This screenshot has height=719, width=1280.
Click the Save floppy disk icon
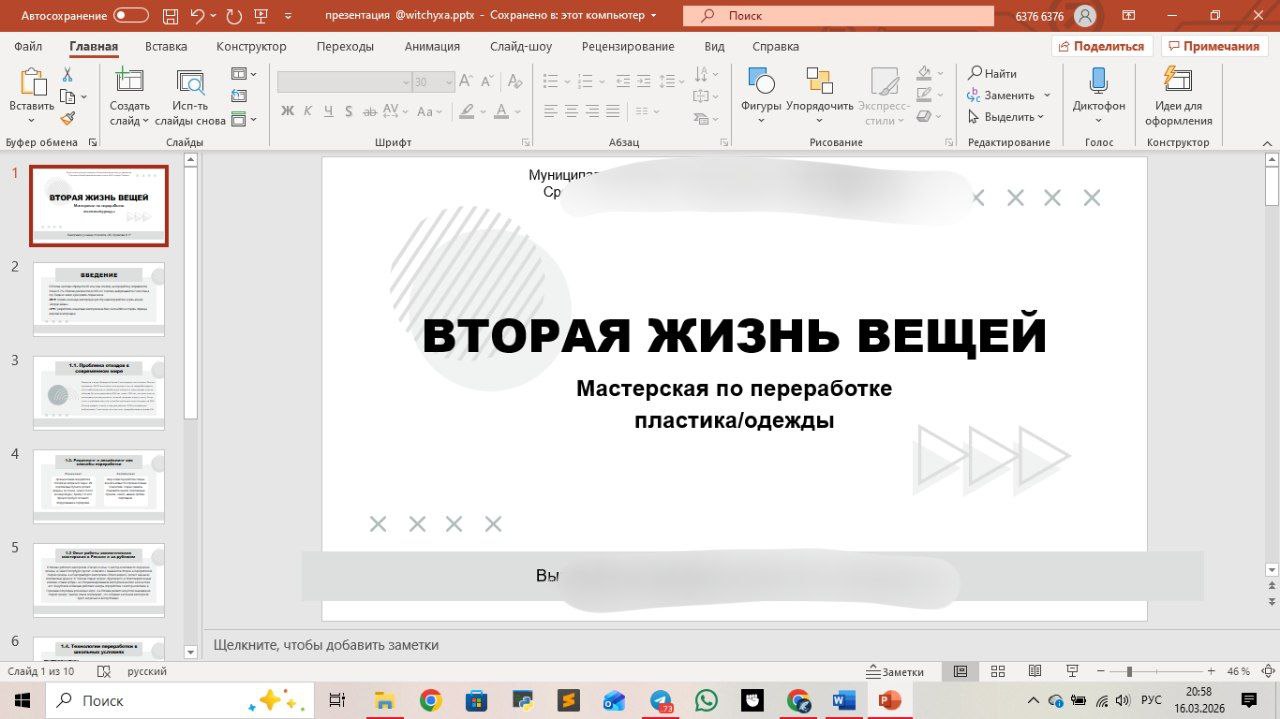click(168, 15)
